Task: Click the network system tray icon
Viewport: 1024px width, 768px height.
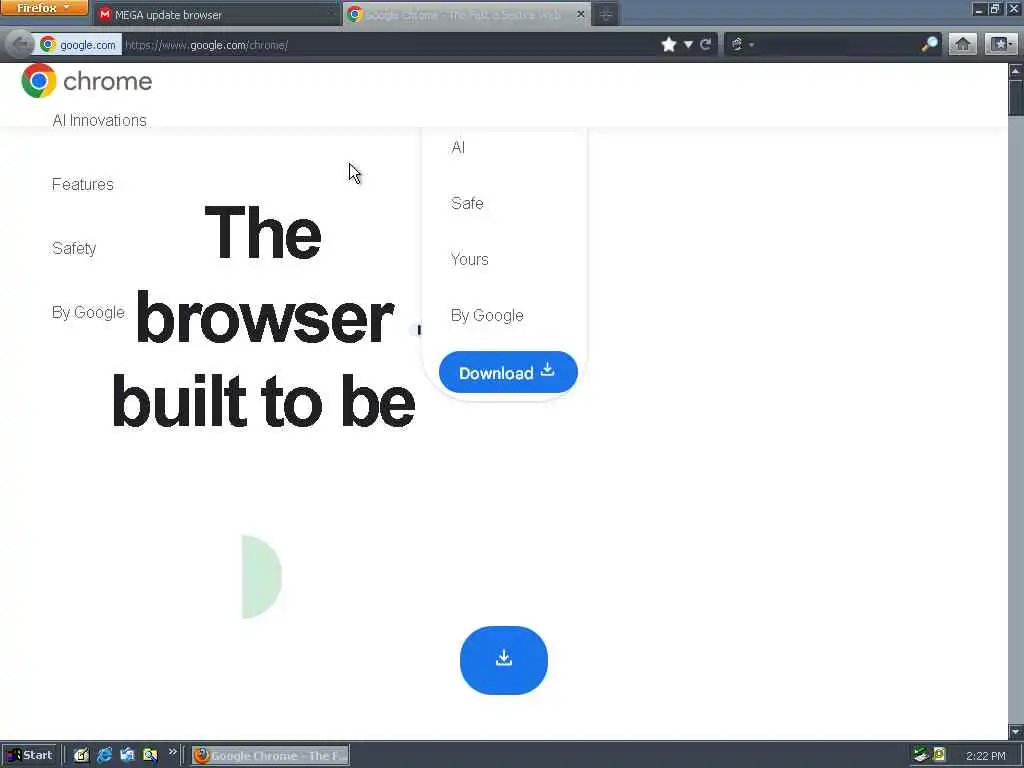Action: (x=921, y=755)
